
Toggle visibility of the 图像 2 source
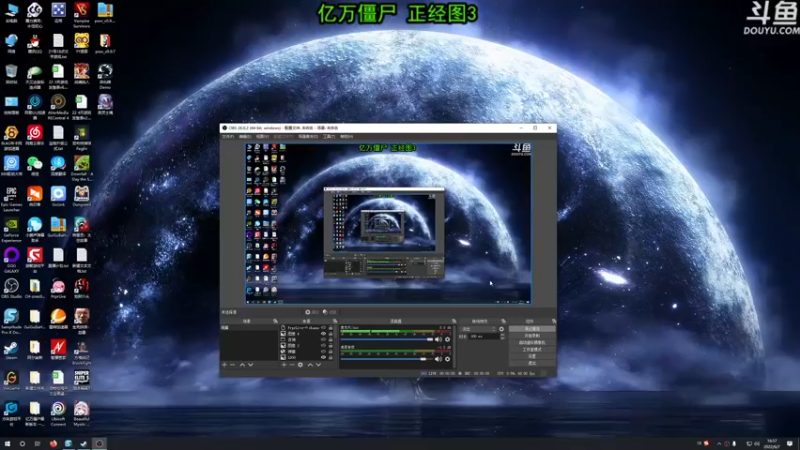[323, 346]
